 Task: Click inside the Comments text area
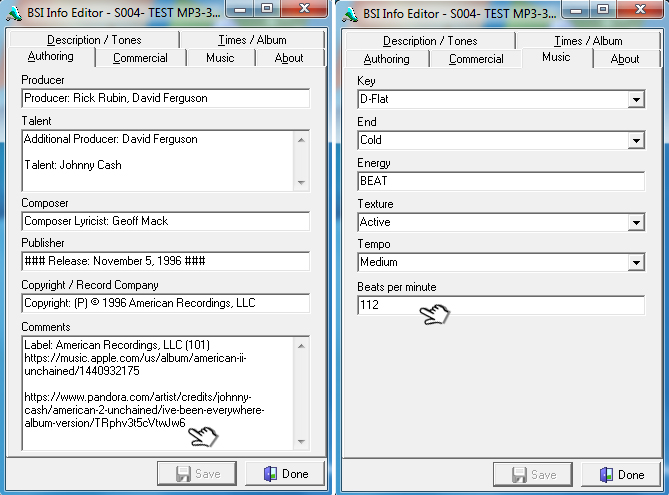pos(158,393)
